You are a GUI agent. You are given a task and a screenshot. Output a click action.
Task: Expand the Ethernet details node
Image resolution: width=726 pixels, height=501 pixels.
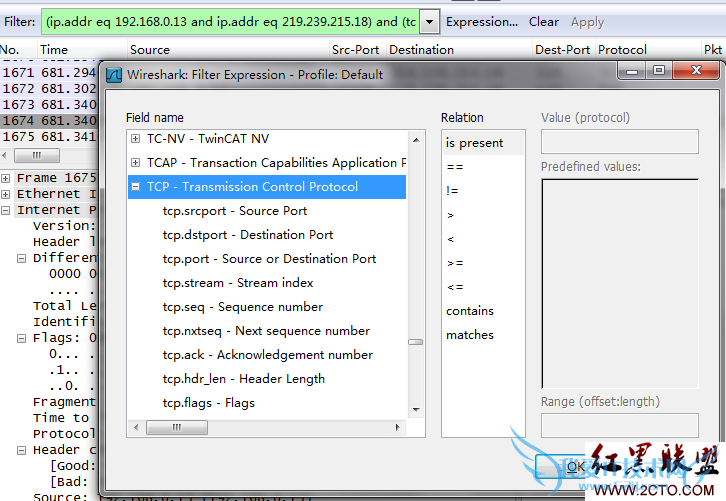pos(6,194)
